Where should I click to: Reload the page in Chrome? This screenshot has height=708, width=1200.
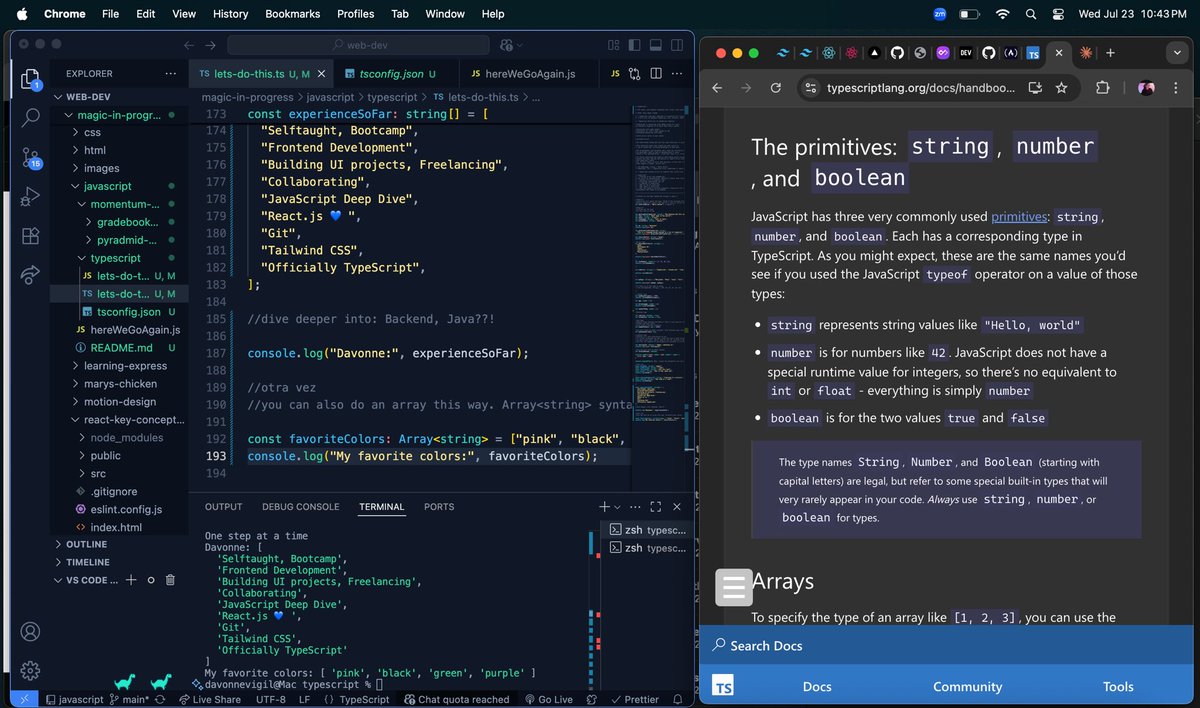[x=776, y=88]
